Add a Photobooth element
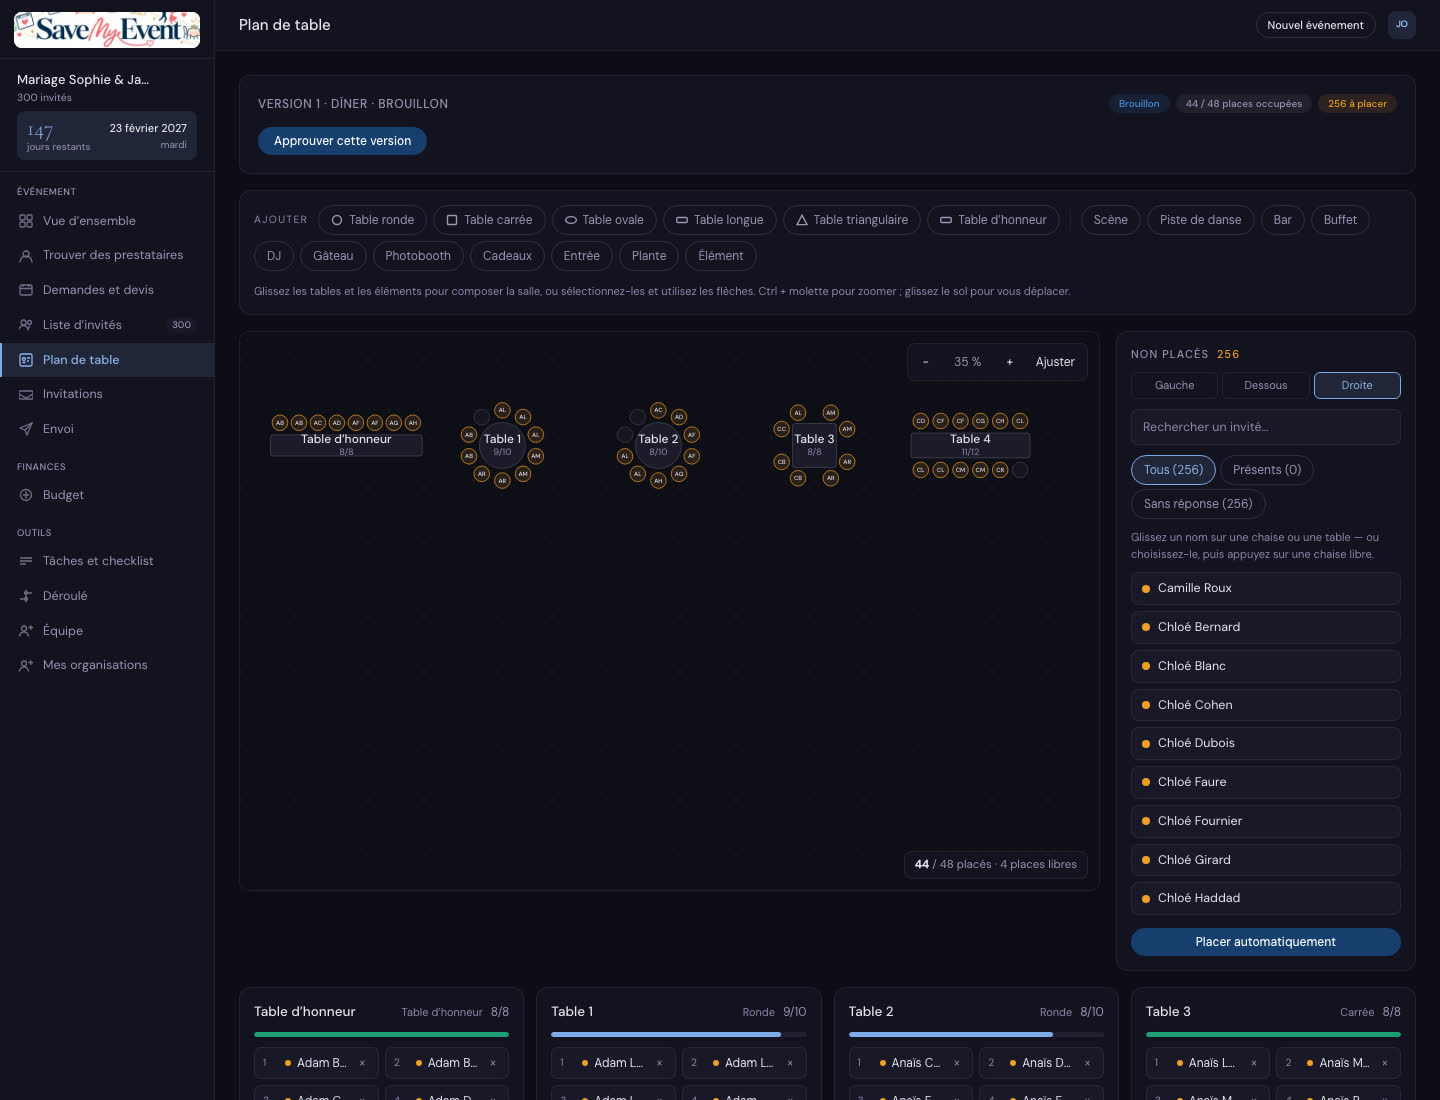 tap(418, 256)
